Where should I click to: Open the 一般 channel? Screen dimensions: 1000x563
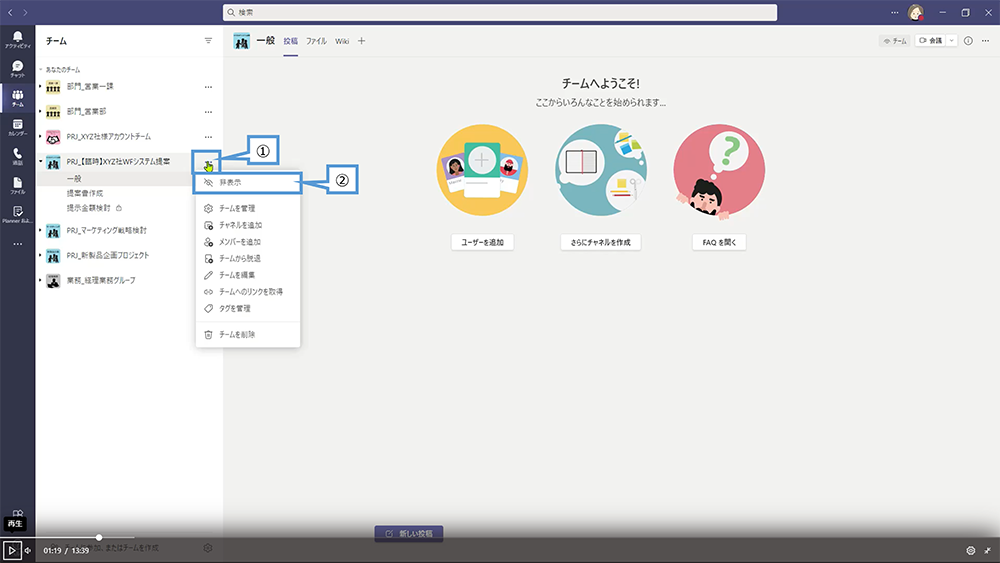coord(75,179)
